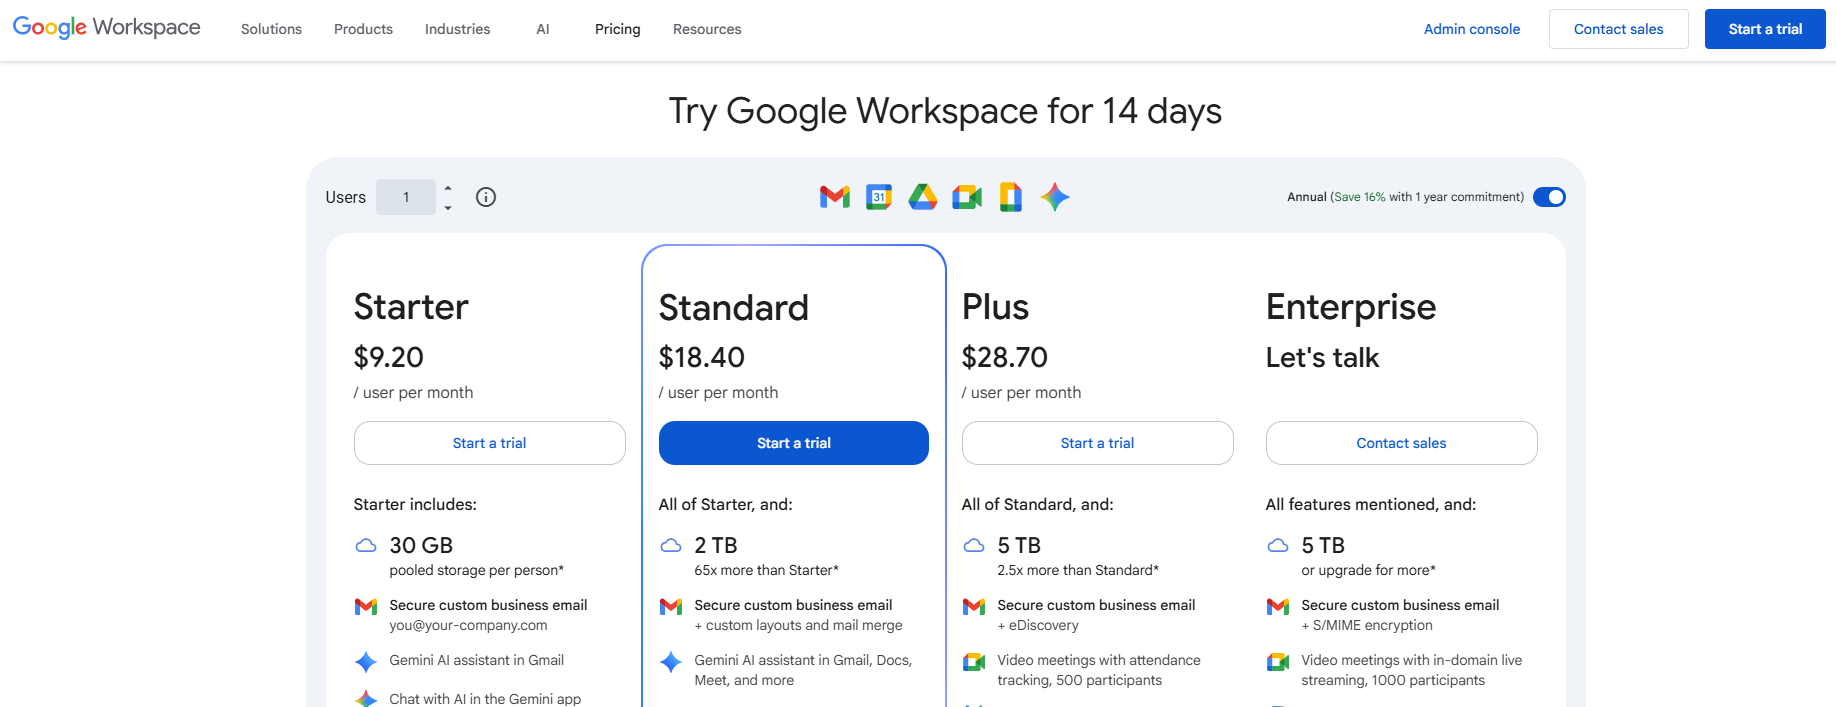The width and height of the screenshot is (1836, 707).
Task: Click the + S/MIME encryption text
Action: [x=1367, y=625]
